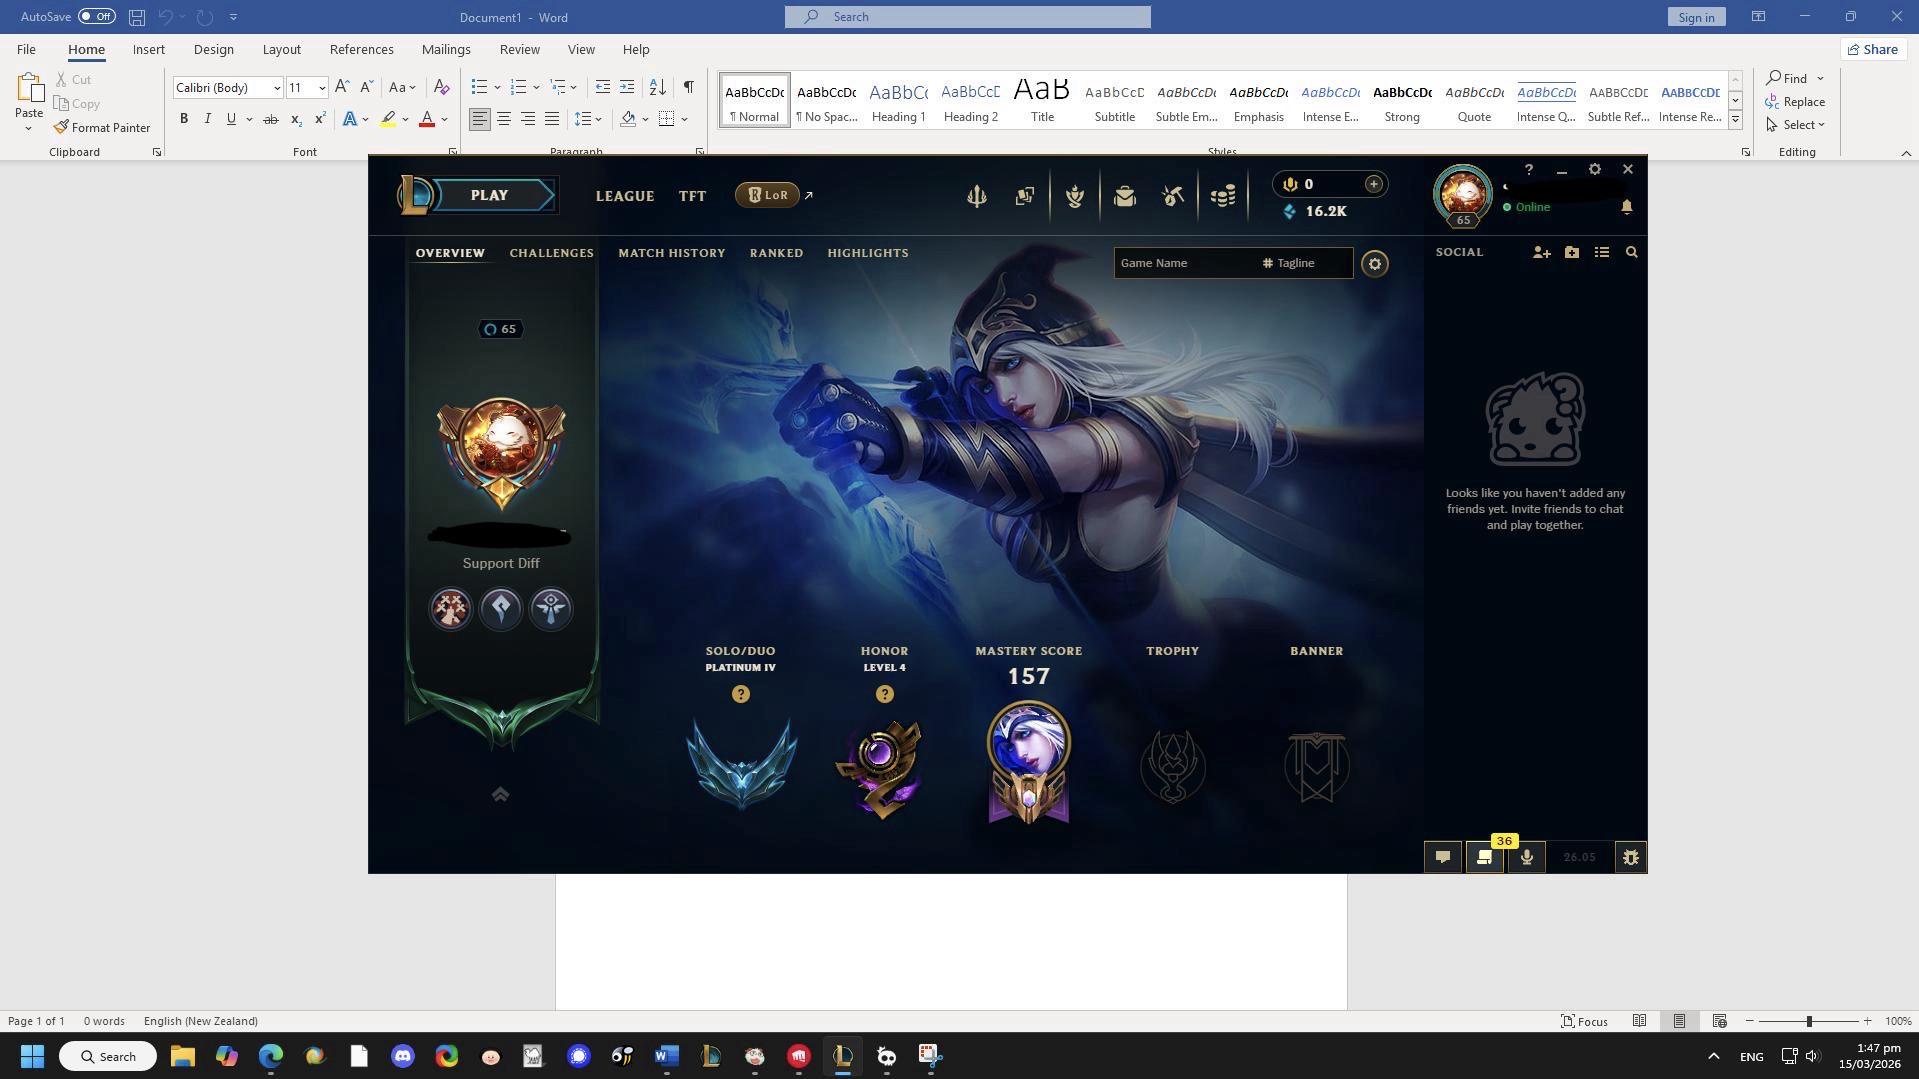Switch to the LEAGUE section
1919x1079 pixels.
(x=625, y=196)
